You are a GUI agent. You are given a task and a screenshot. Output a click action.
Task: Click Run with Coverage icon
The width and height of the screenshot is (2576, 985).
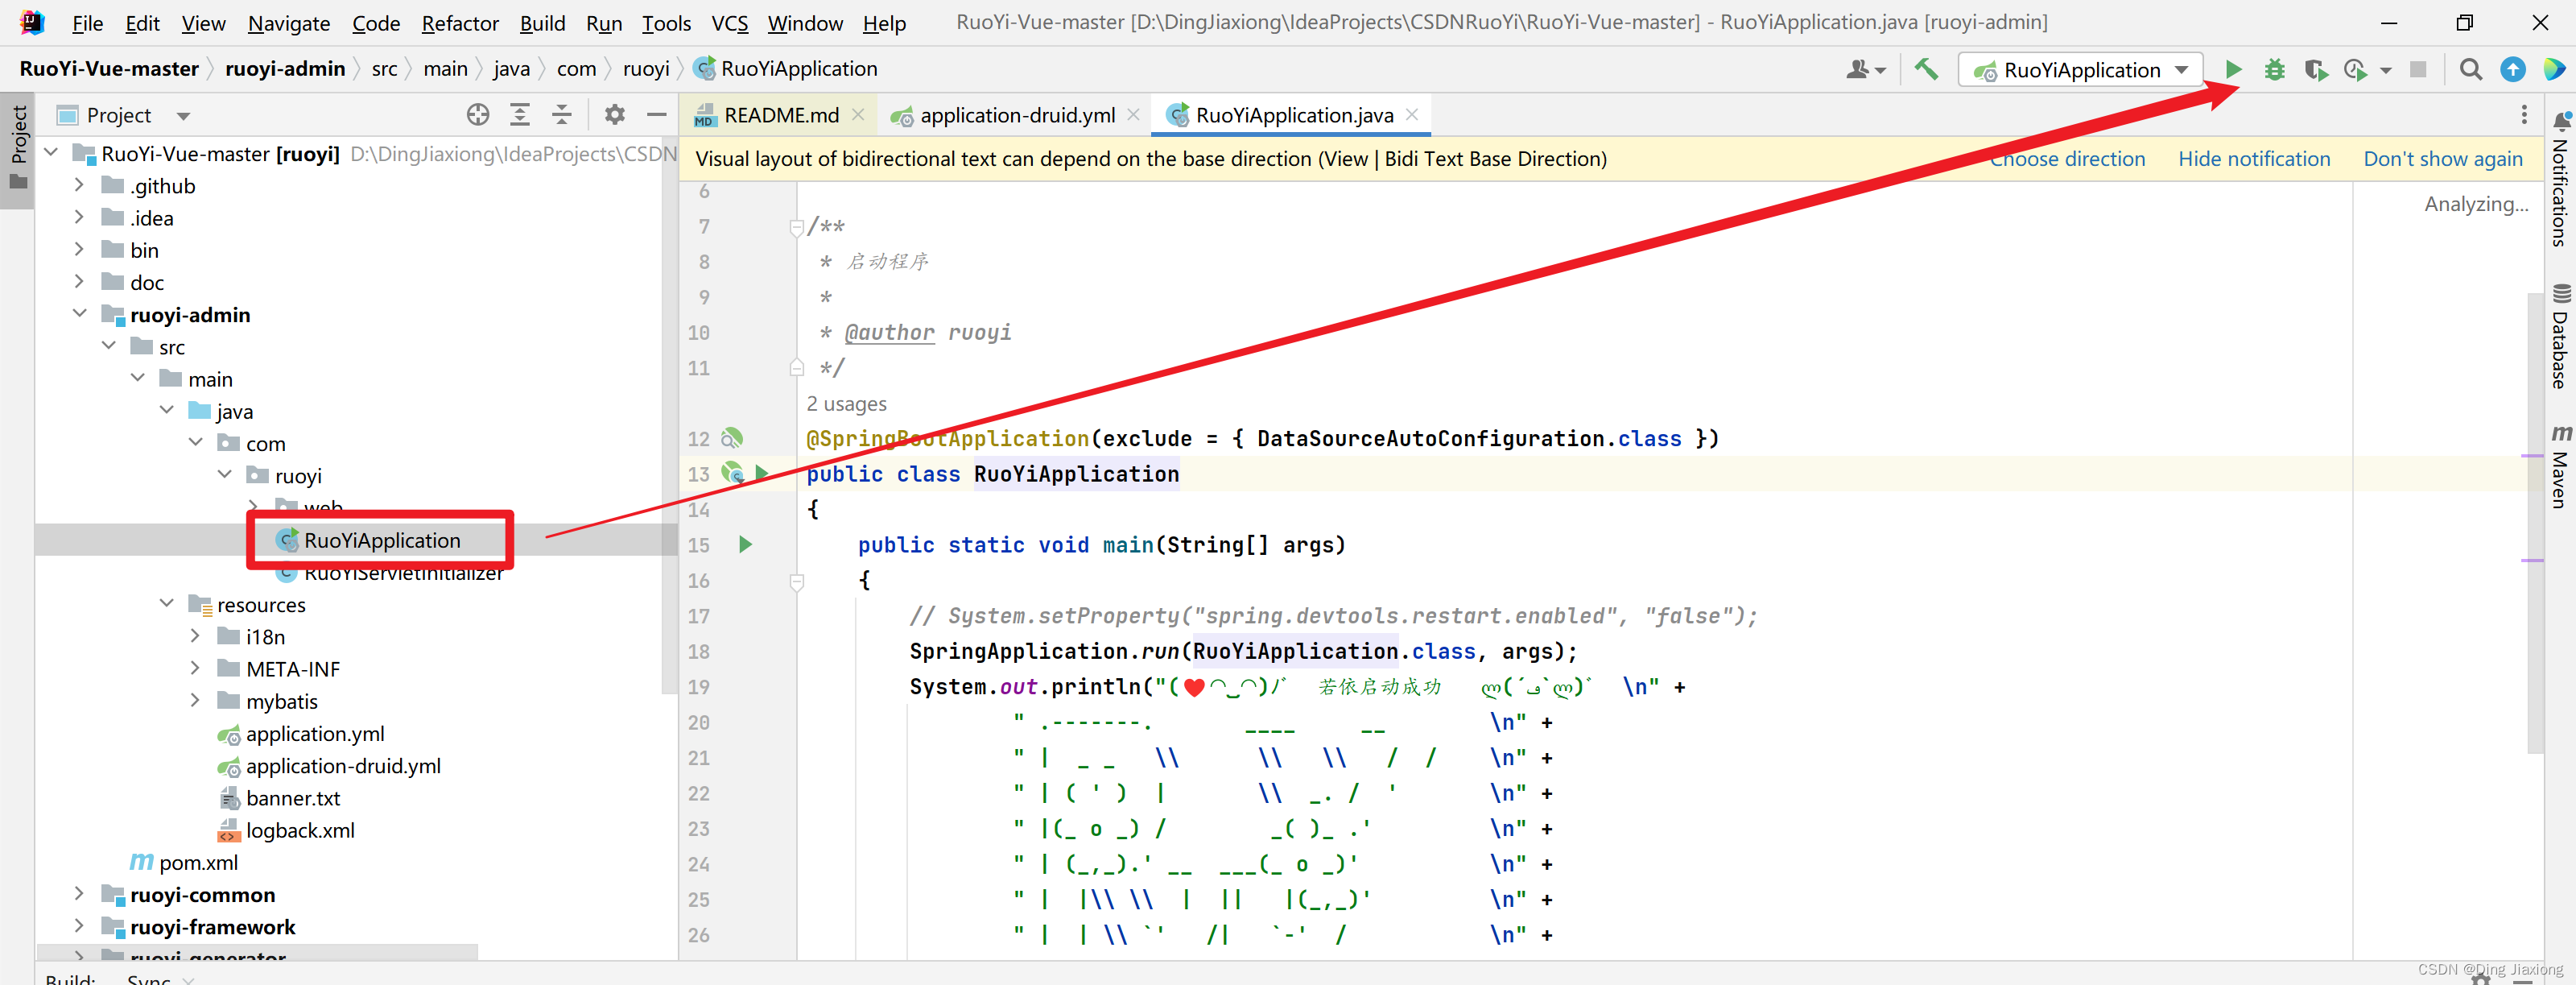coord(2315,69)
